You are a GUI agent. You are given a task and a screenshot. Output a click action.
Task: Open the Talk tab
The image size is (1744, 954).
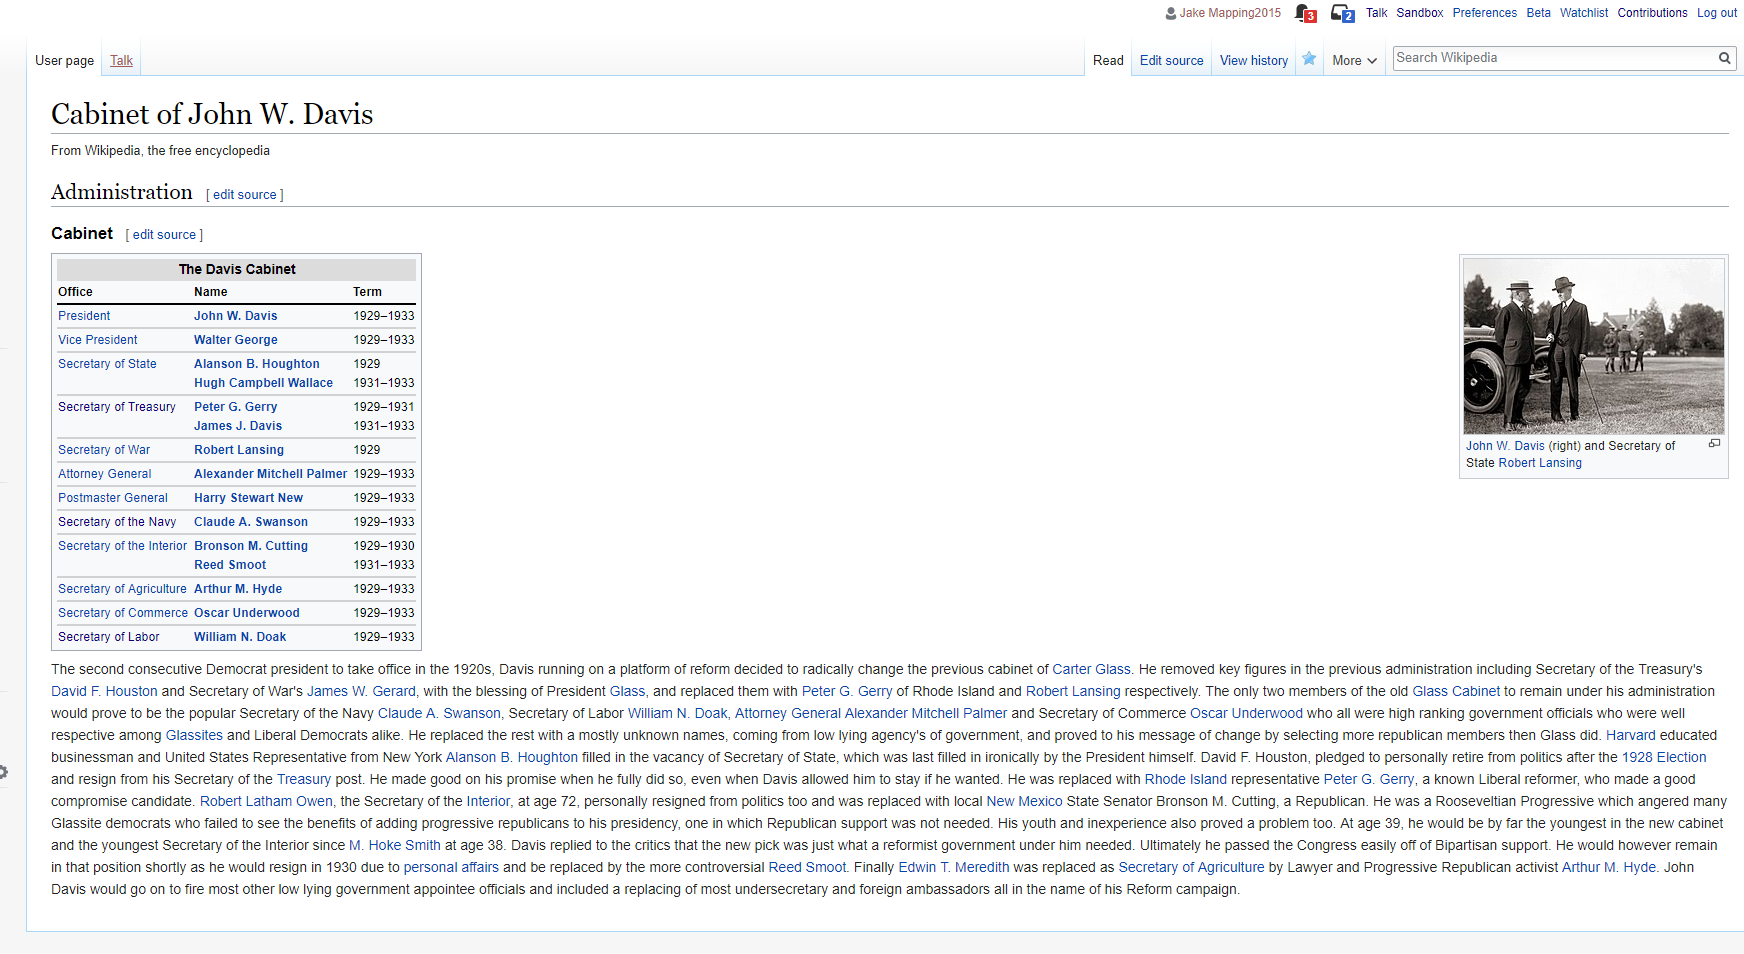(x=121, y=61)
